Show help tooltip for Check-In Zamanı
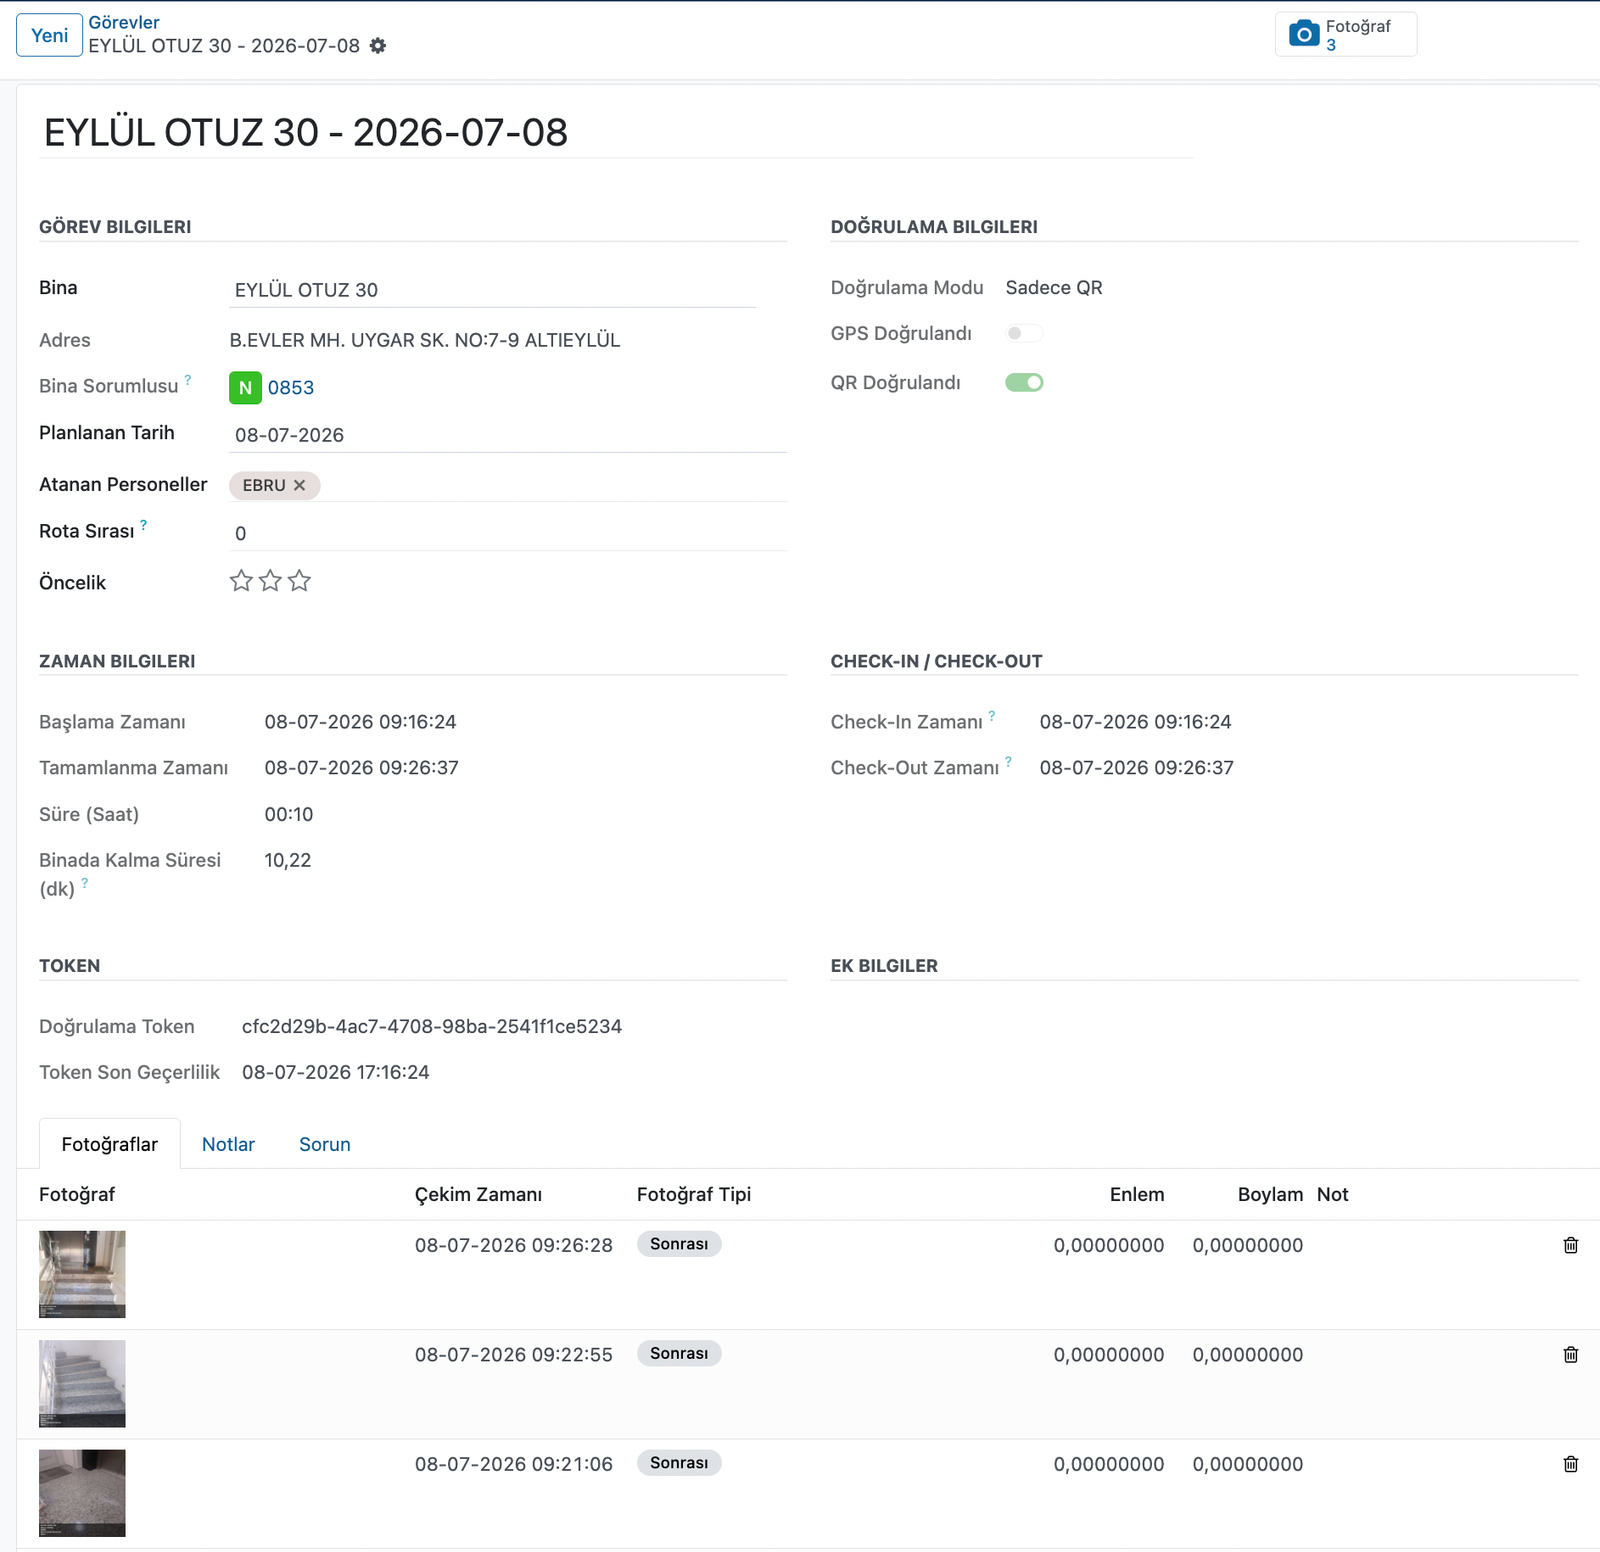Viewport: 1600px width, 1552px height. [x=991, y=715]
